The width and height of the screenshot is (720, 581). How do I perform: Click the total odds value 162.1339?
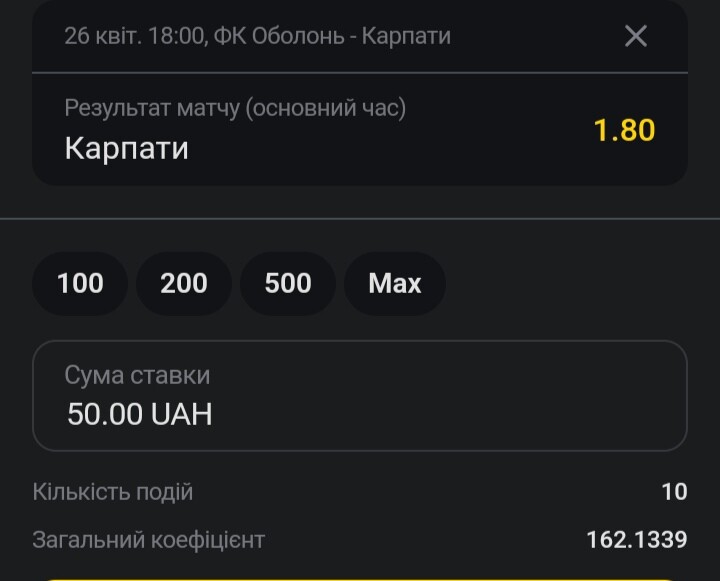tap(637, 540)
